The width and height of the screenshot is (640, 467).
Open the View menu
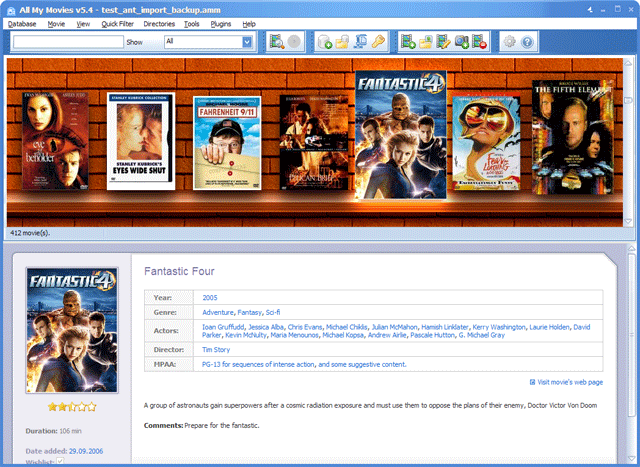[x=83, y=24]
